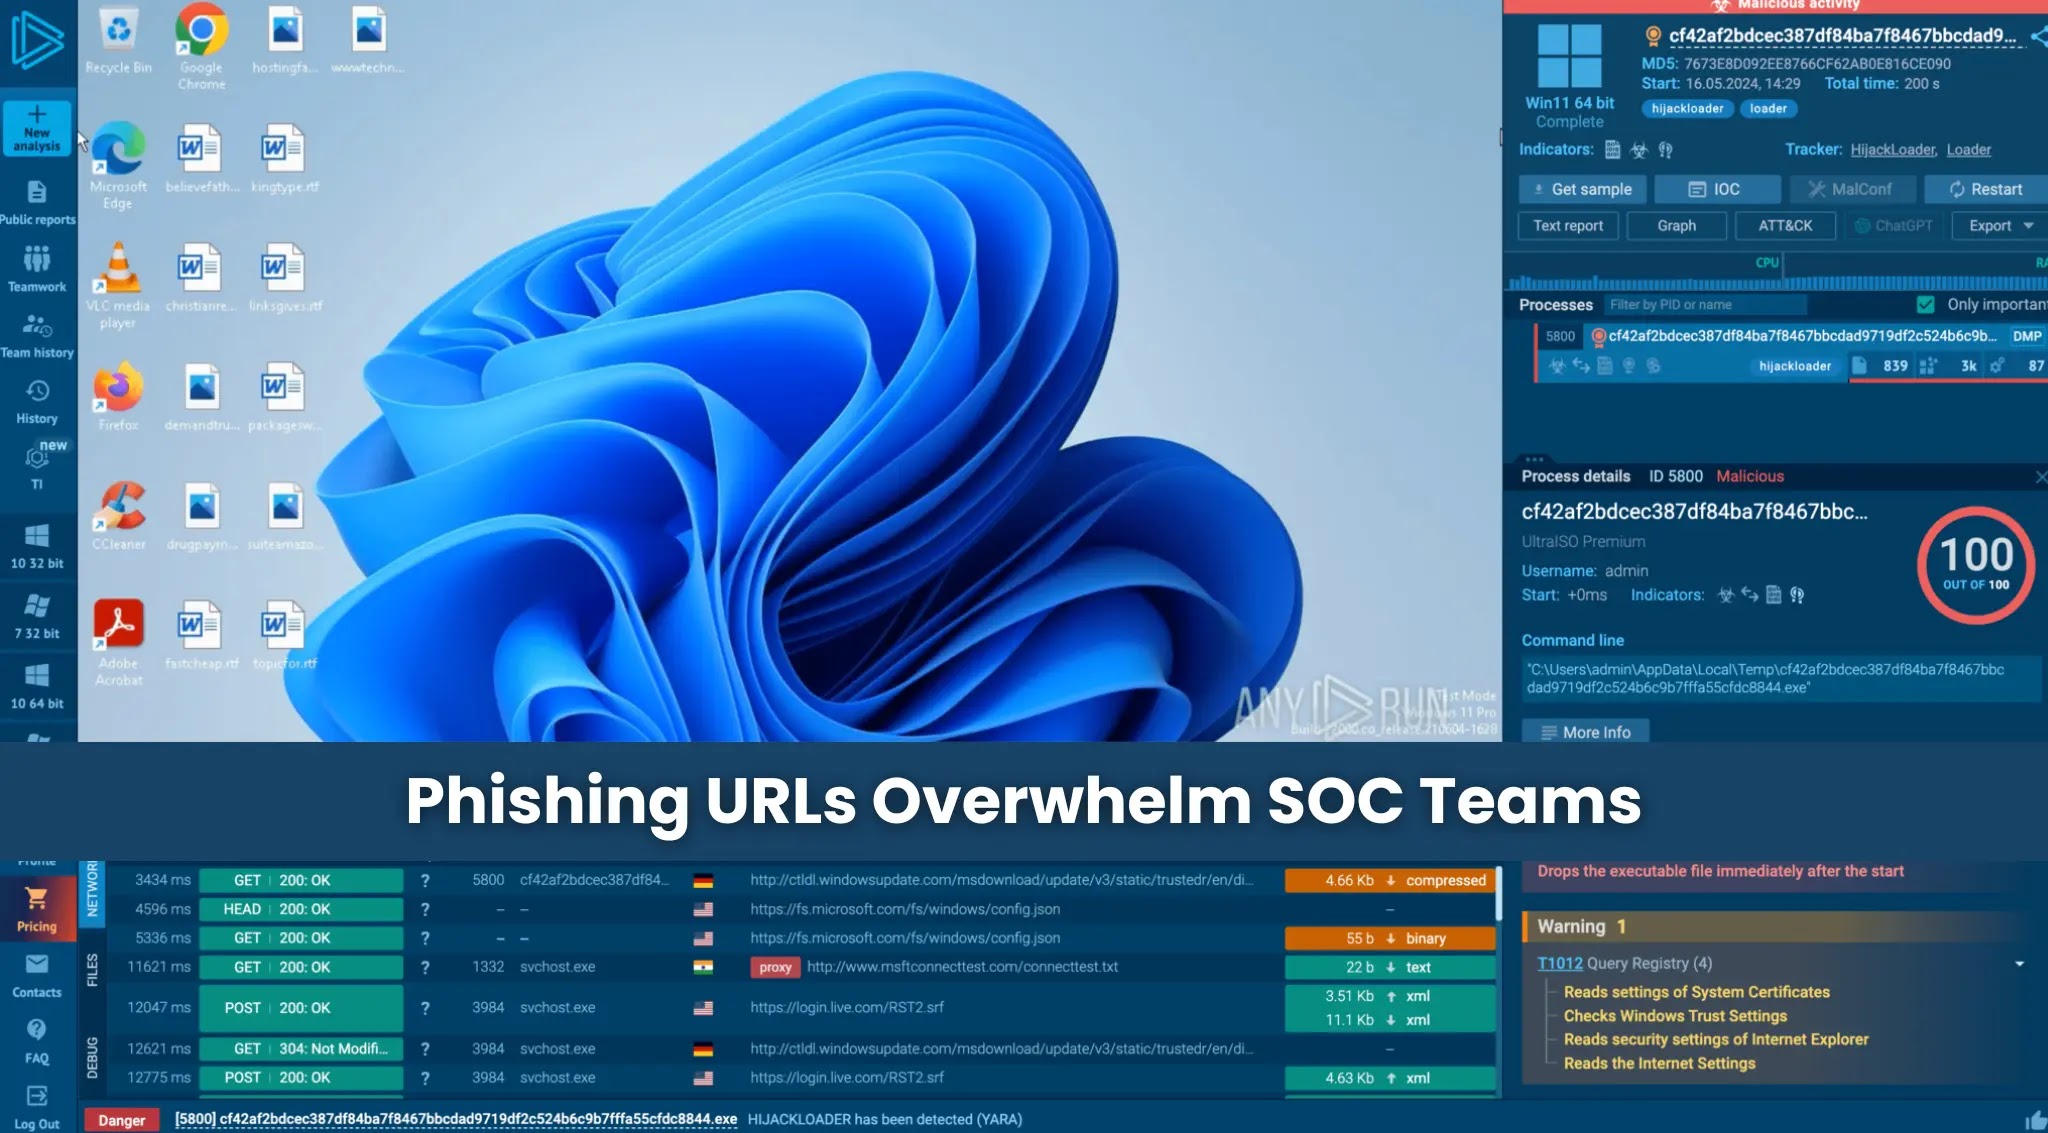Viewport: 2048px width, 1133px height.
Task: Open the Pricing page
Action: point(37,909)
